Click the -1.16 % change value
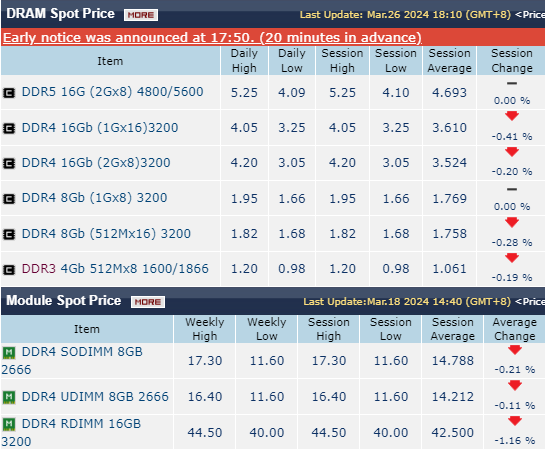 (514, 441)
